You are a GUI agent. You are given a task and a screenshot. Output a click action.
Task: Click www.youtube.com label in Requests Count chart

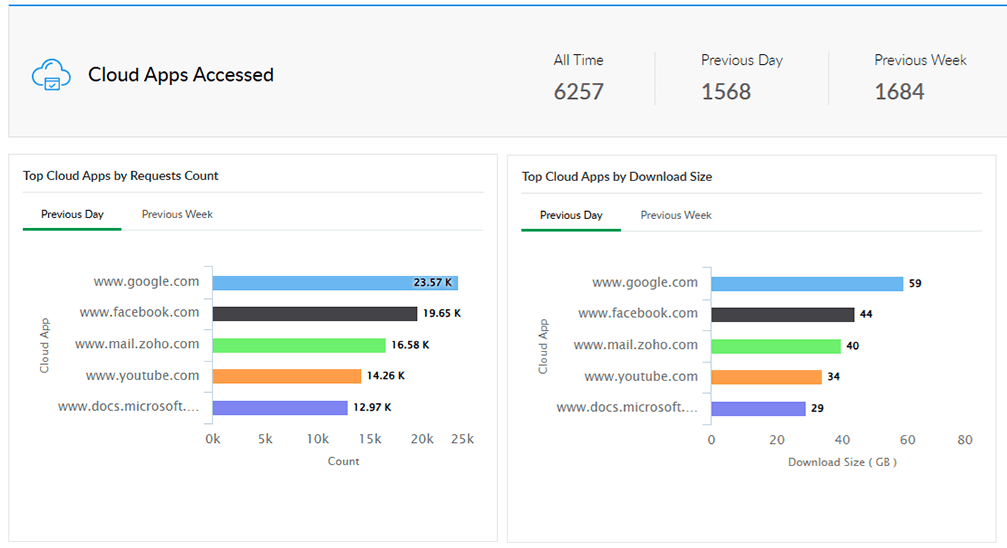click(x=143, y=375)
